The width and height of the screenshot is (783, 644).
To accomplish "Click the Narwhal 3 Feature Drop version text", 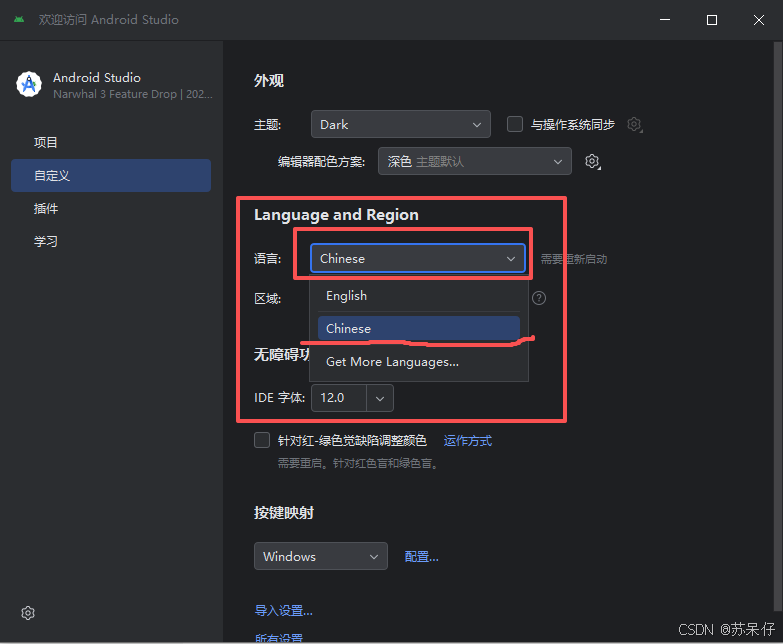I will pos(133,94).
